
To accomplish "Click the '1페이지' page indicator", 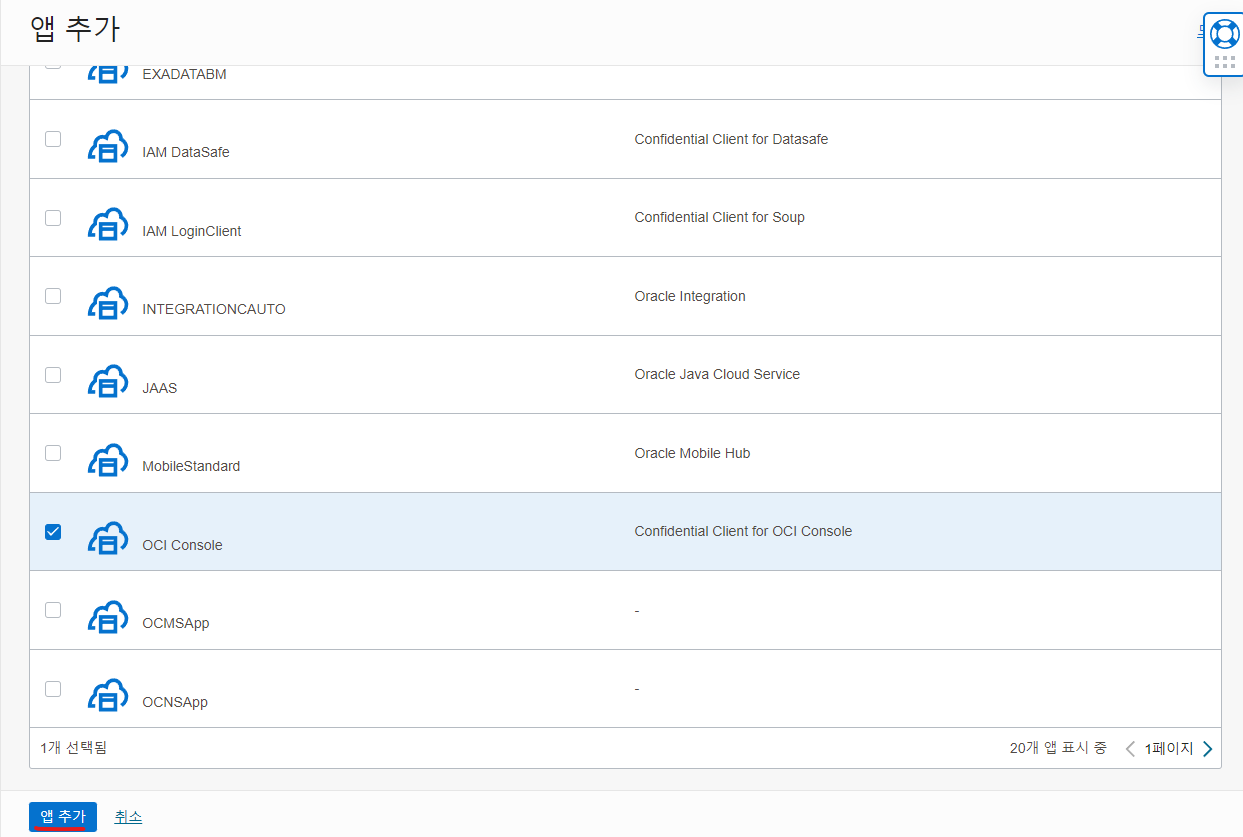I will point(1169,748).
